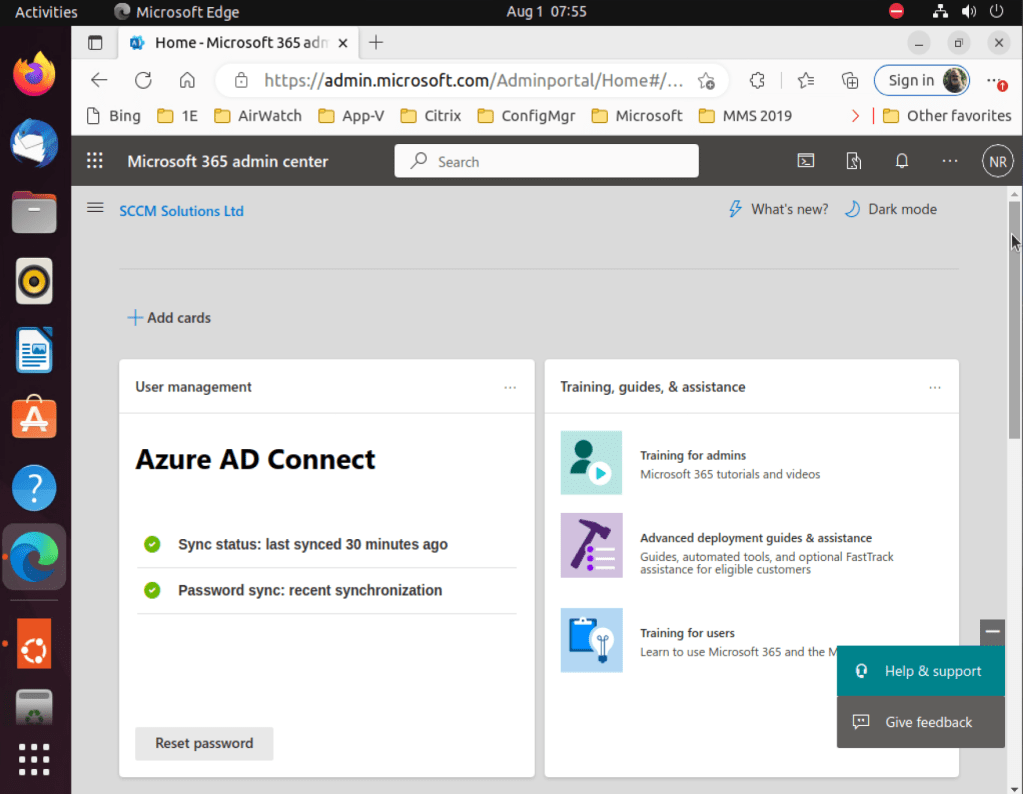Minimize the Help & support panel
The height and width of the screenshot is (794, 1023).
992,631
